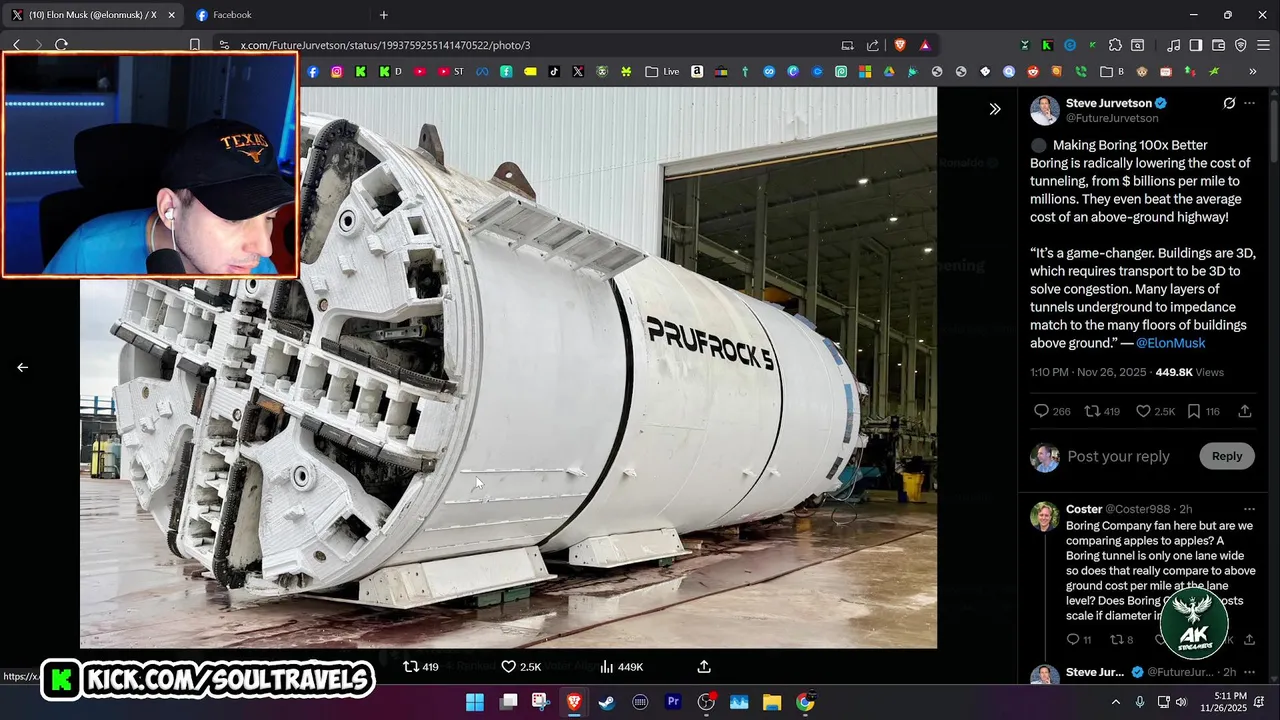Go to the previous photo arrow
This screenshot has width=1280, height=720.
[x=22, y=367]
